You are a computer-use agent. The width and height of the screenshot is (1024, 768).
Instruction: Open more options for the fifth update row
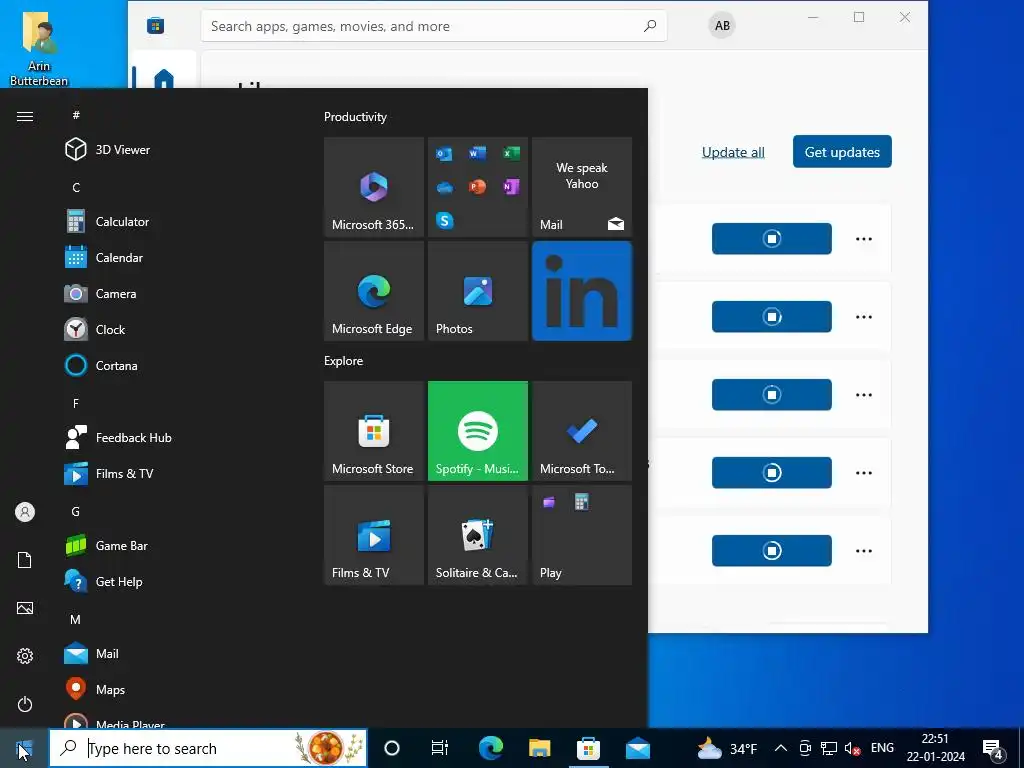pos(863,551)
